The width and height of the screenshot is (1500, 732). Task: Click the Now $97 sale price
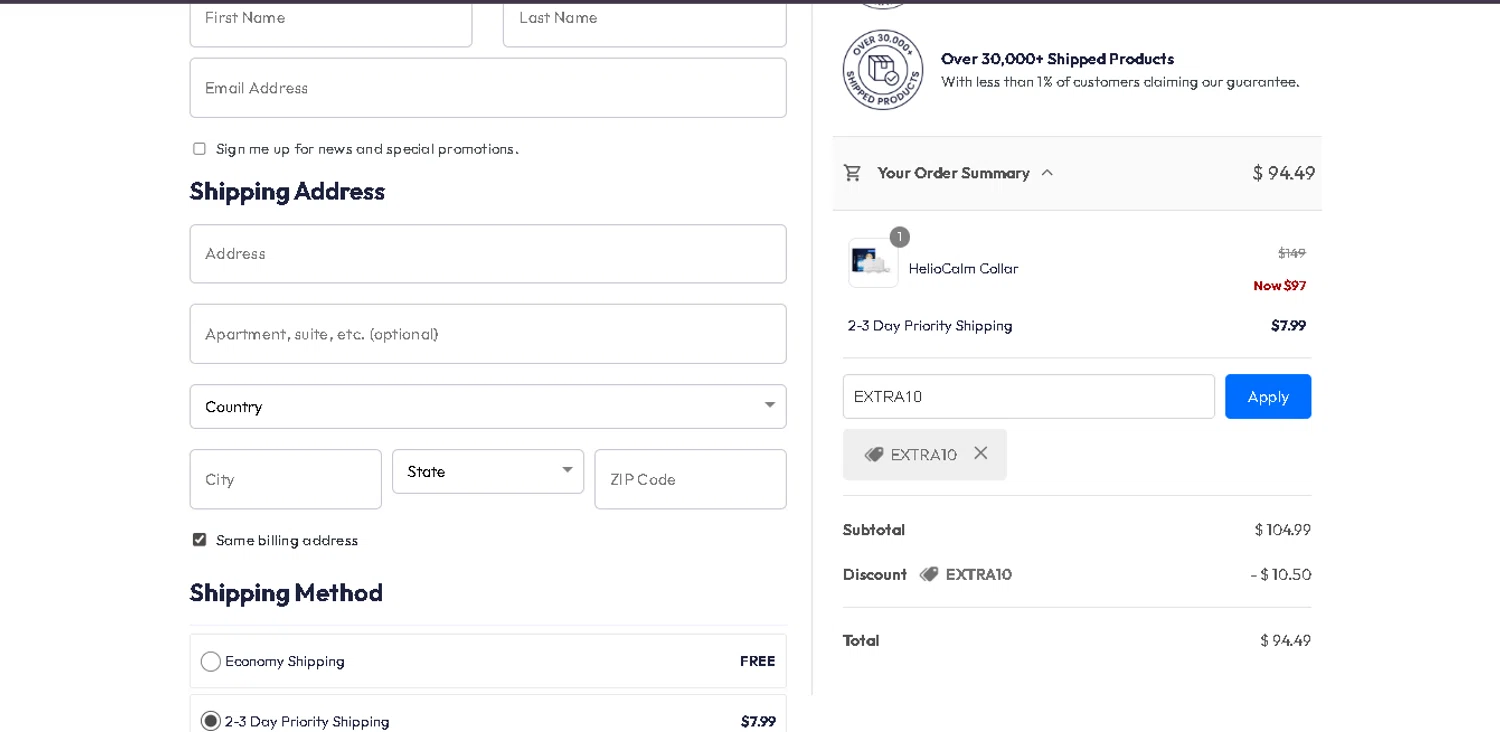(x=1279, y=286)
